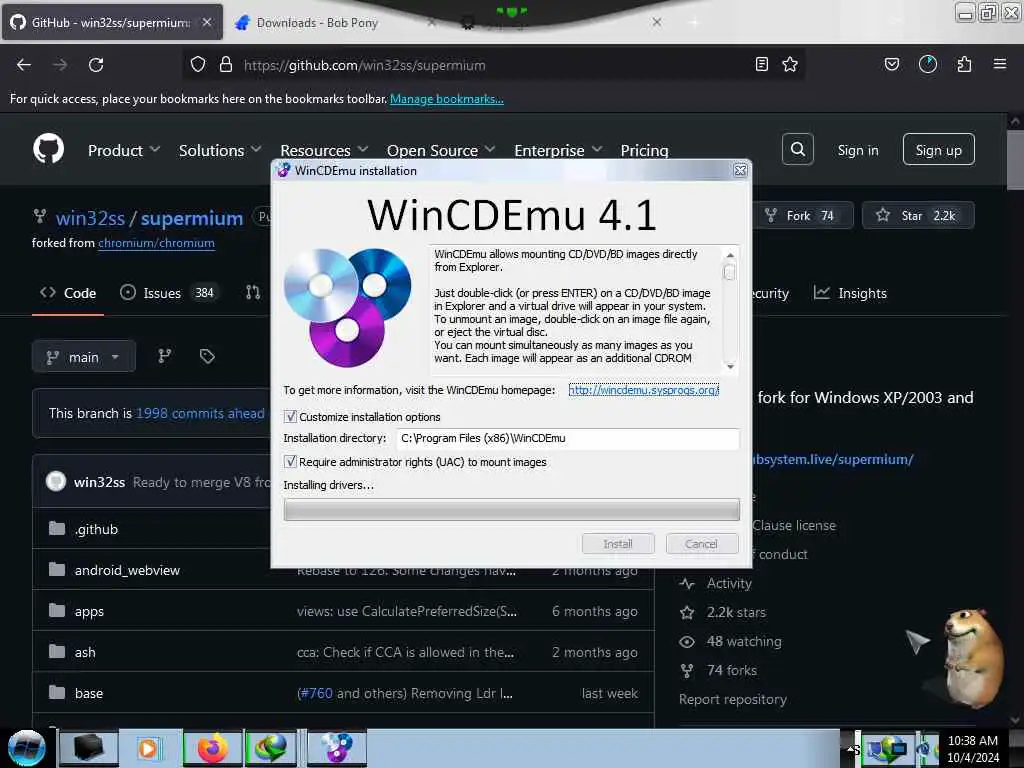Switch to the Issues tab
This screenshot has height=768, width=1024.
point(168,293)
